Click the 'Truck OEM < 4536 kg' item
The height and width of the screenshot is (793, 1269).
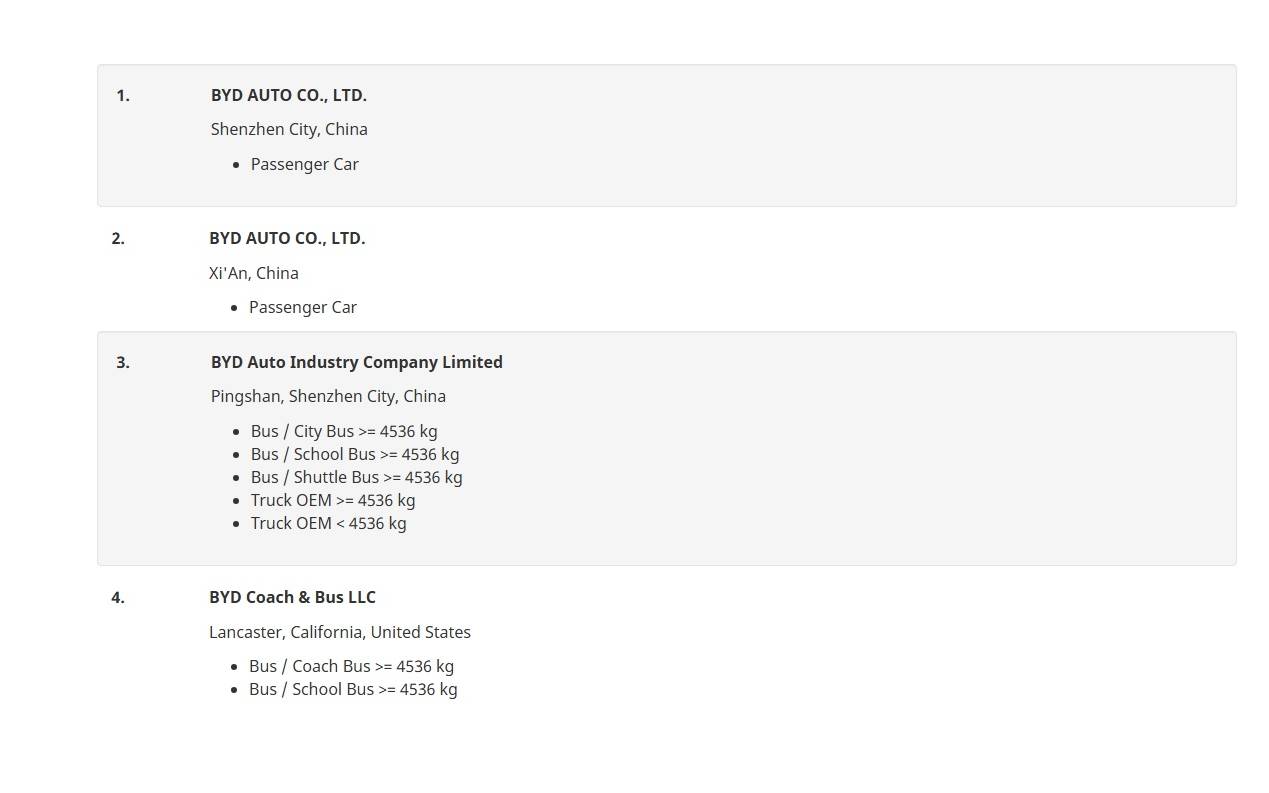tap(328, 523)
